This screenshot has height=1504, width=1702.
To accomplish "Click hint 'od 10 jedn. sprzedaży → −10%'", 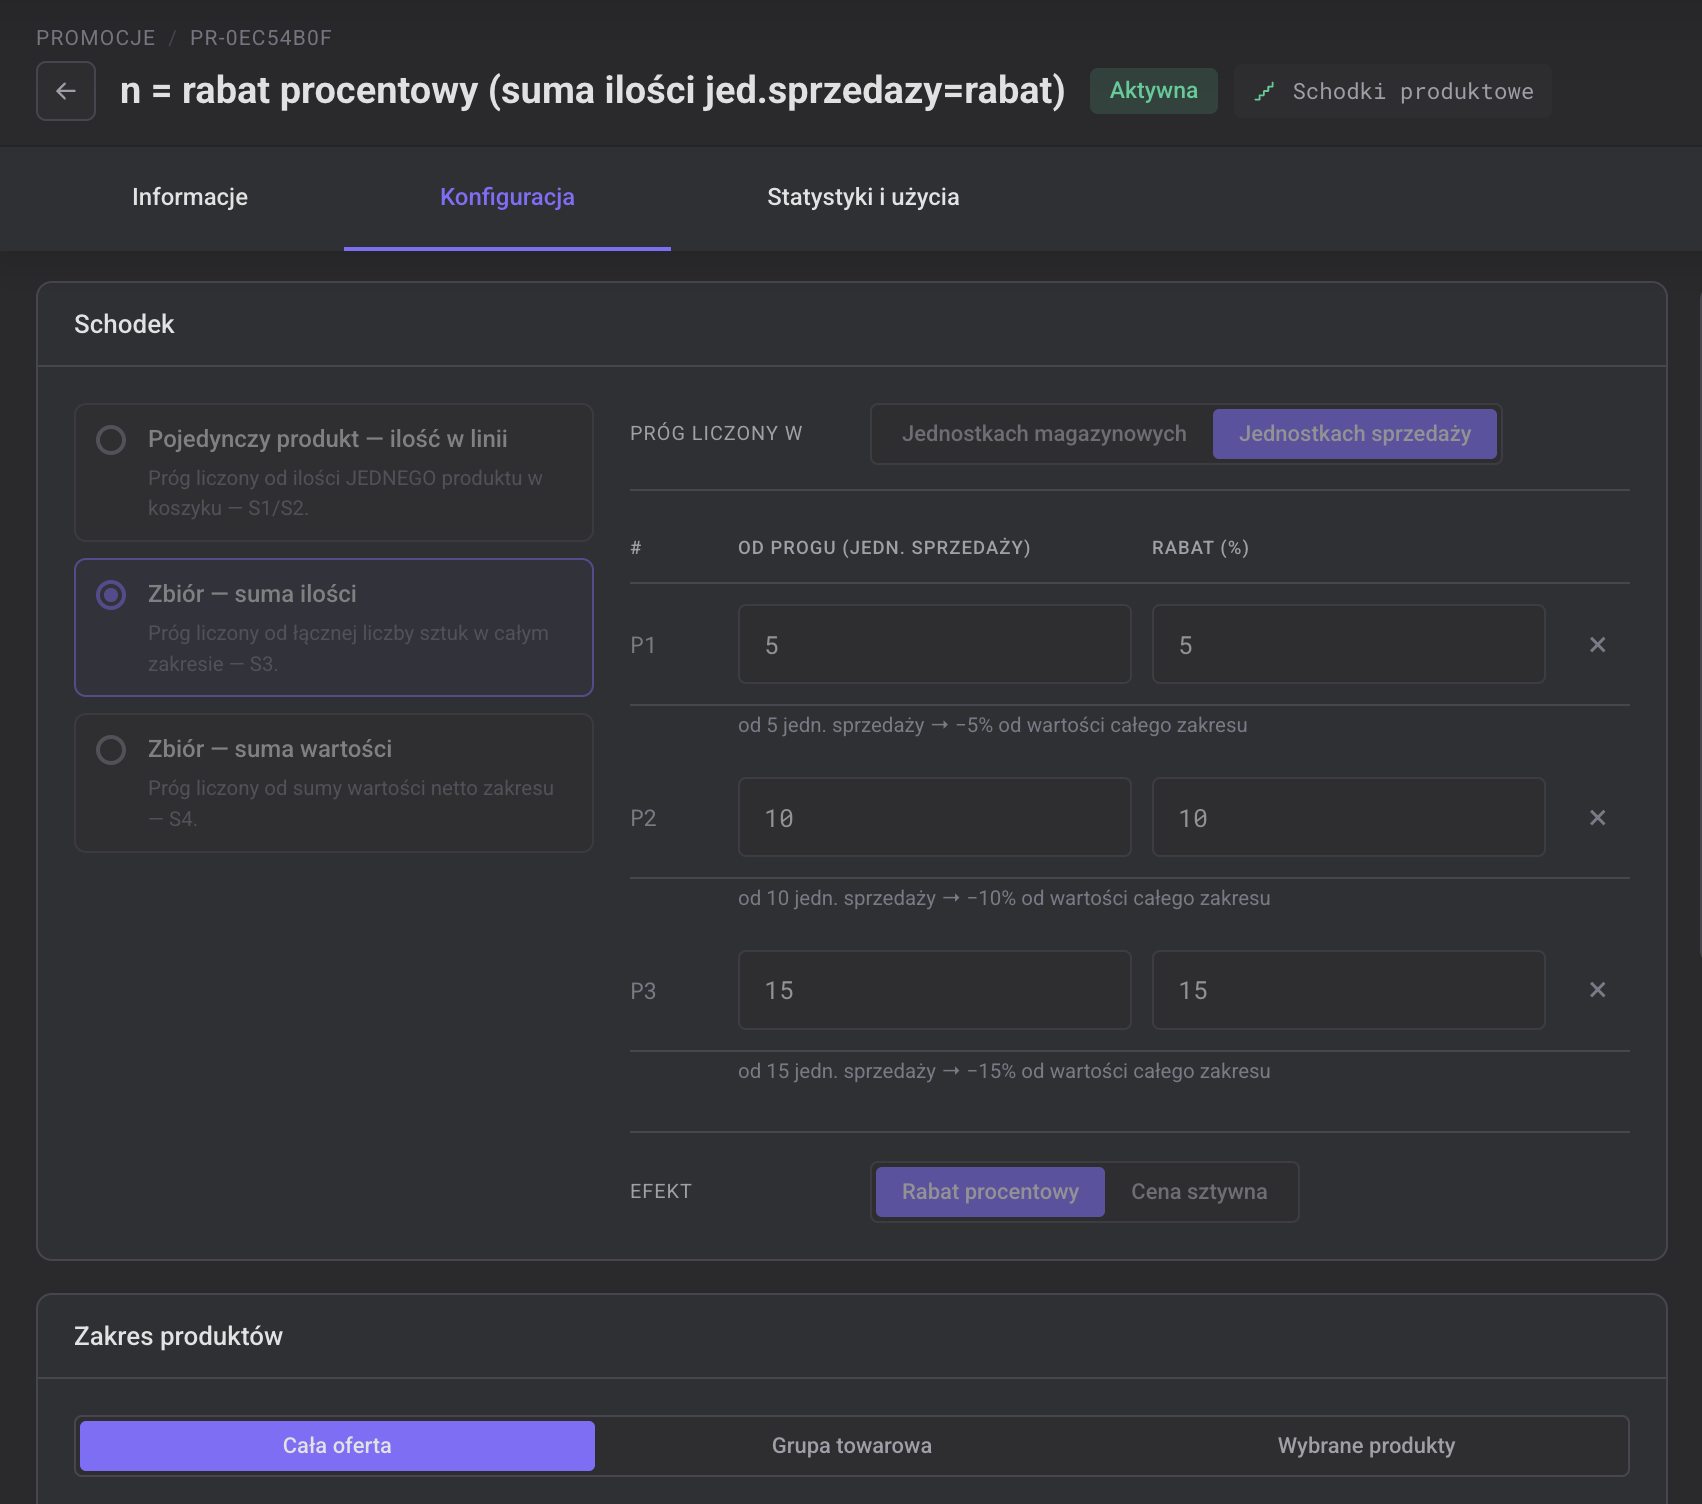I will coord(1004,899).
